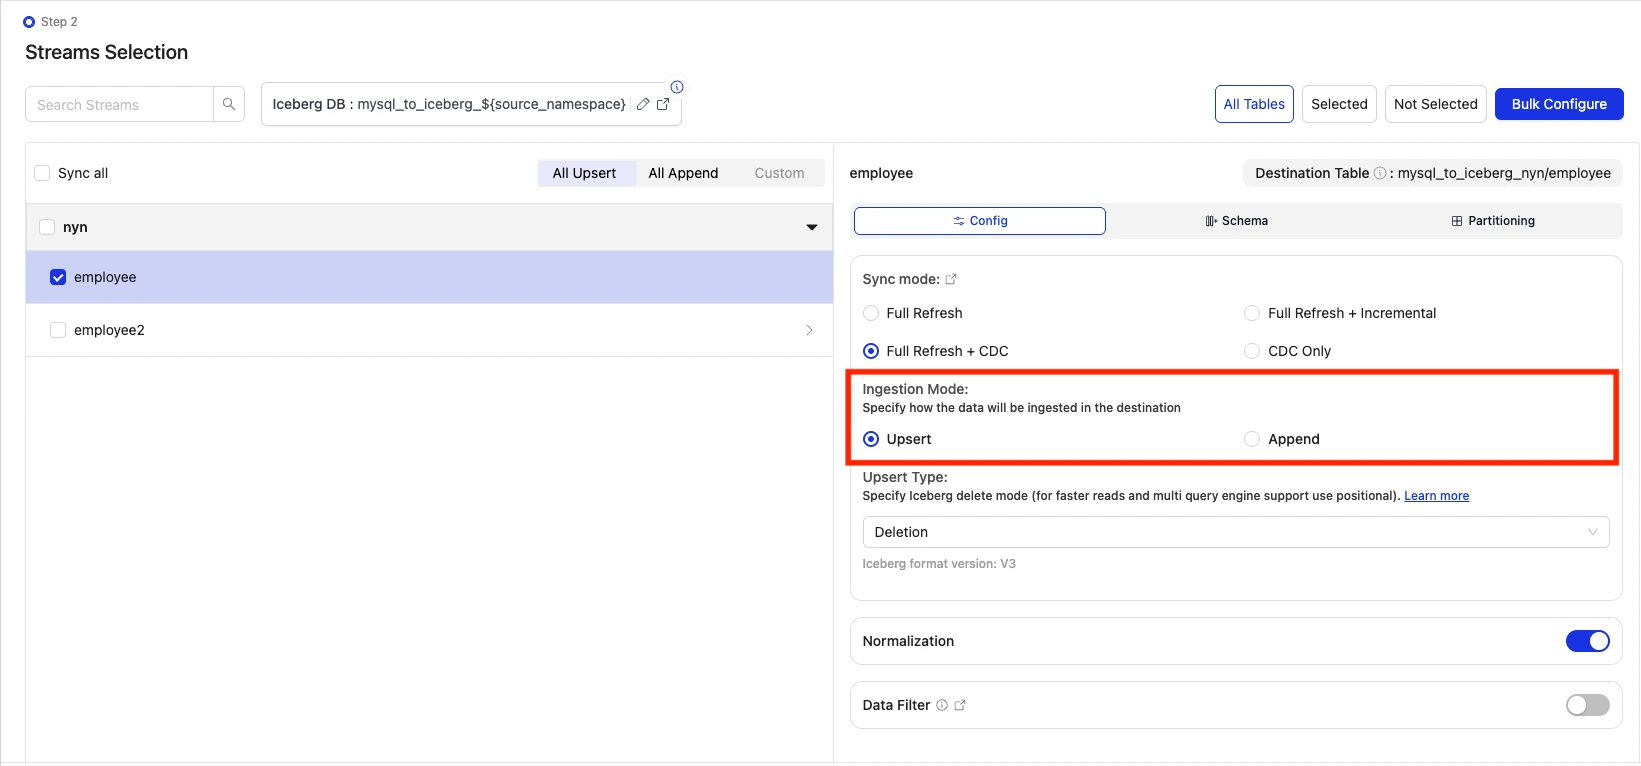Viewport: 1641px width, 766px height.
Task: Filter to Selected streams
Action: [1339, 104]
